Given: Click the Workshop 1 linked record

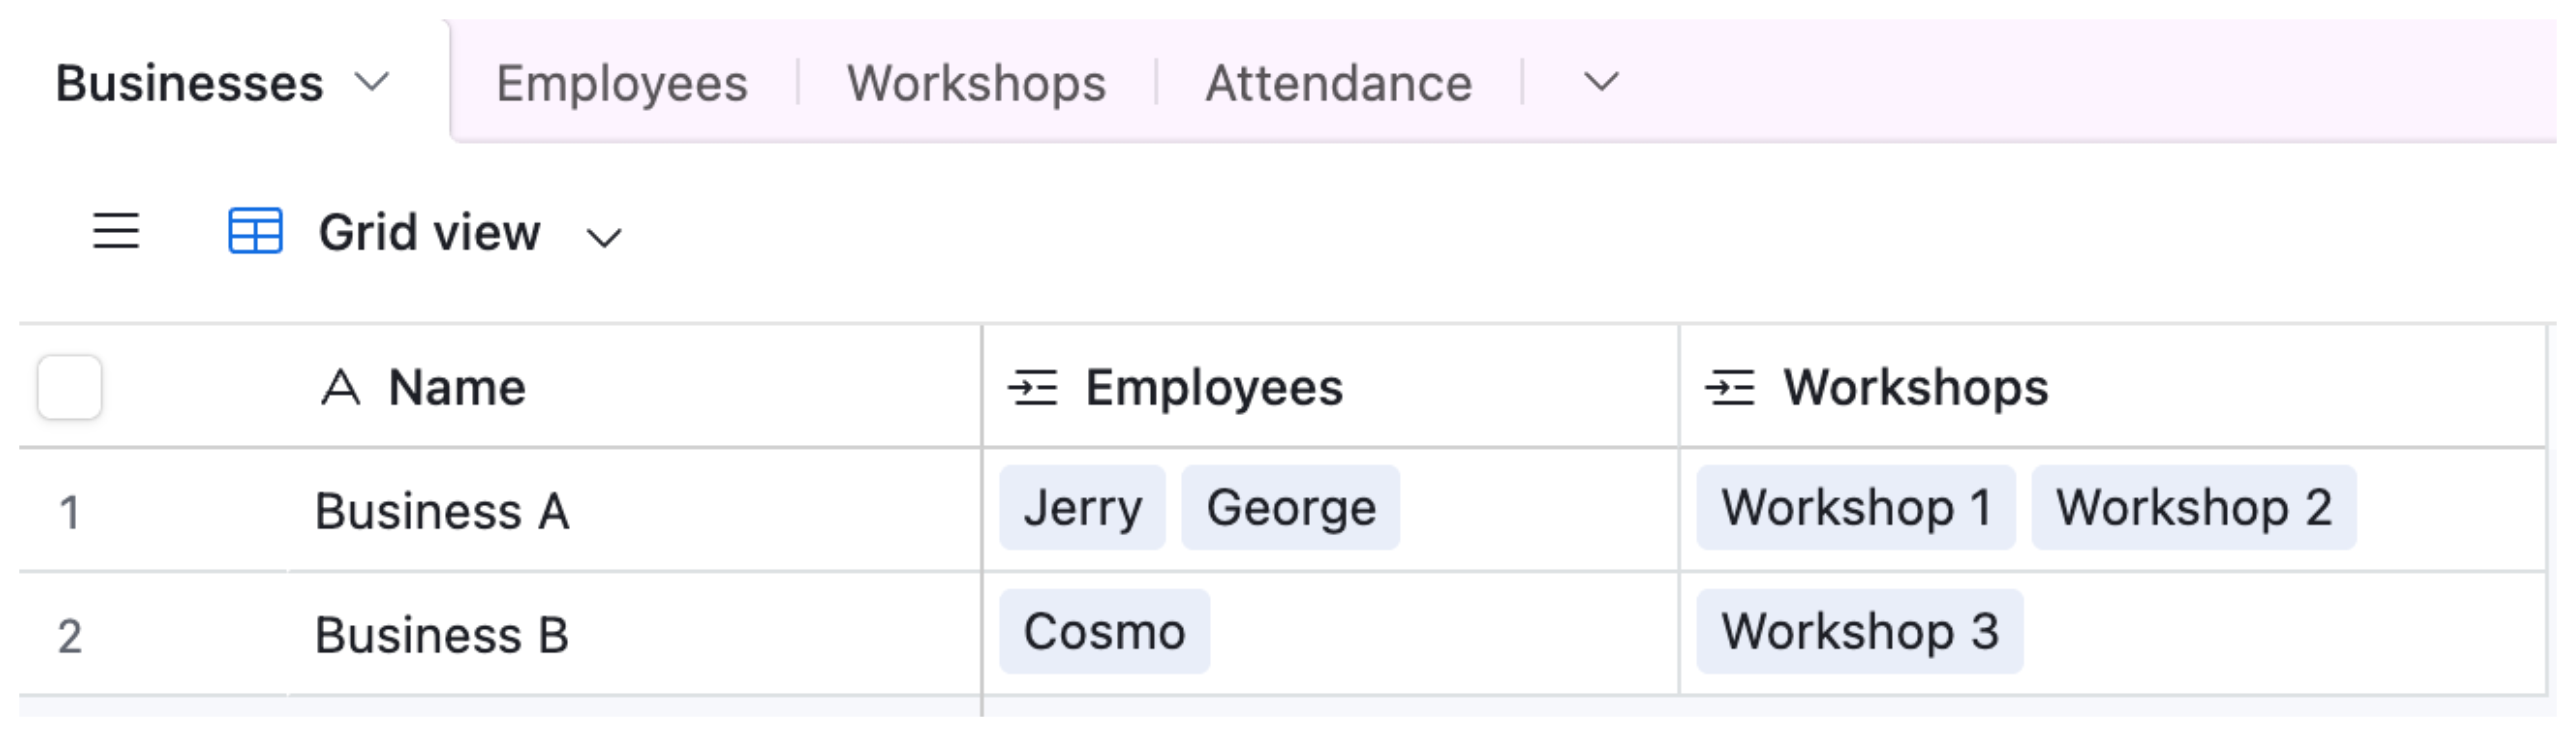Looking at the screenshot, I should coord(1855,508).
